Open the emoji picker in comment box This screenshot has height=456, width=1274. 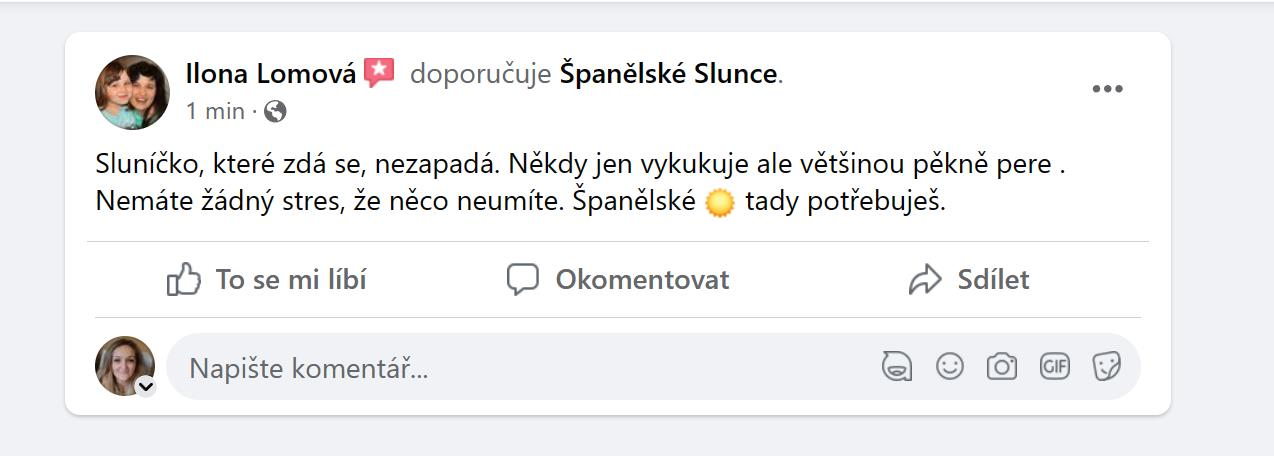[x=949, y=367]
